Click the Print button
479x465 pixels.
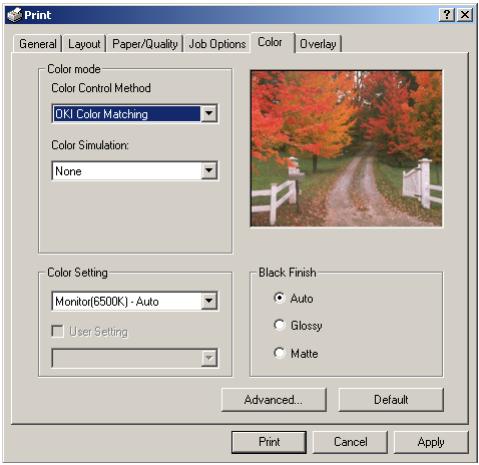click(269, 442)
